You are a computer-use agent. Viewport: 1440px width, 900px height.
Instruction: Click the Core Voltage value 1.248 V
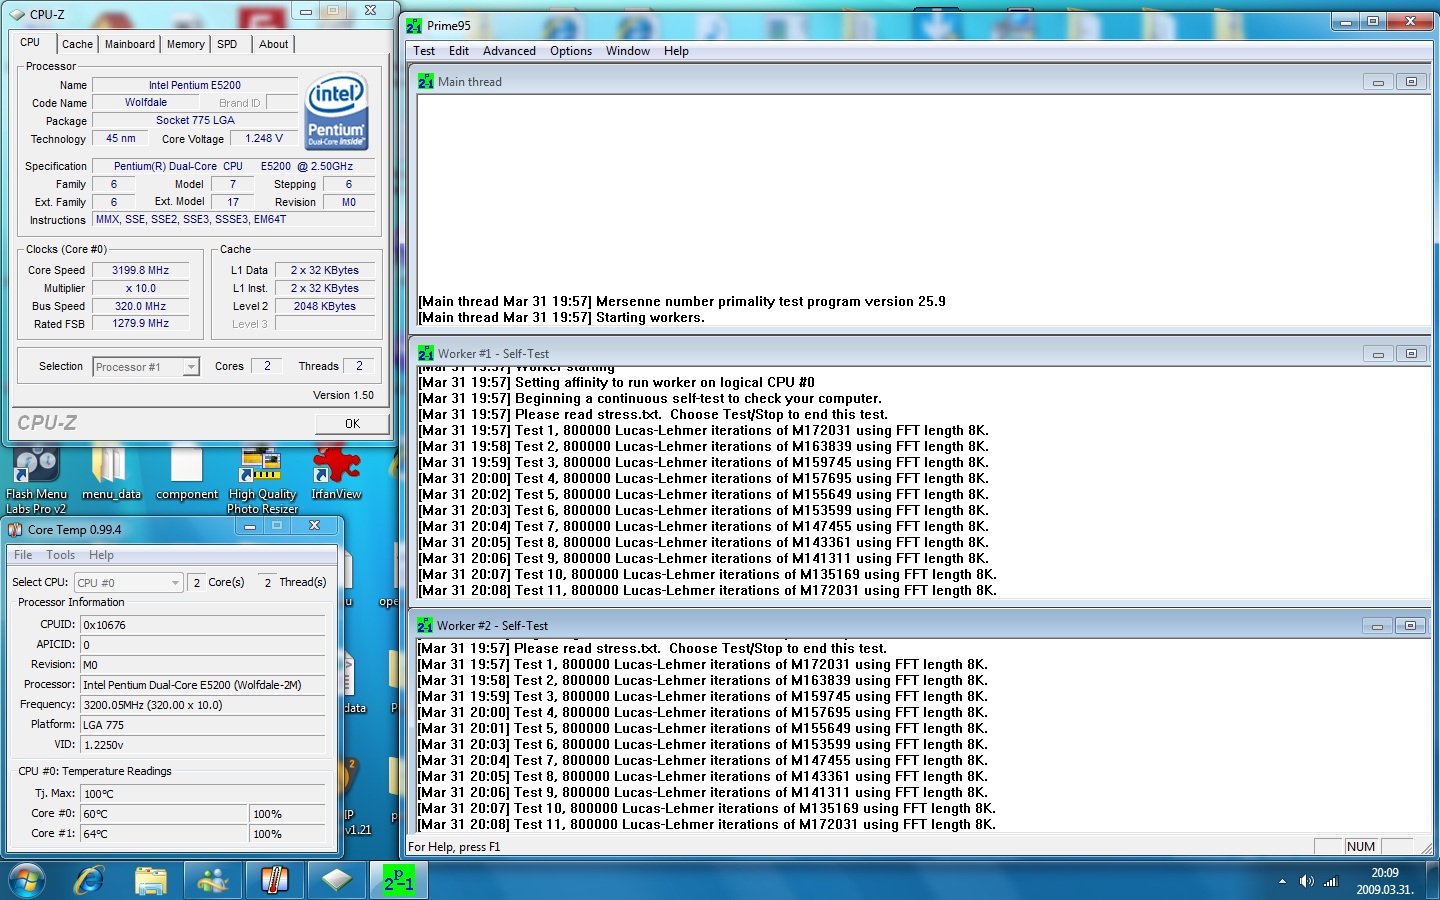[264, 138]
